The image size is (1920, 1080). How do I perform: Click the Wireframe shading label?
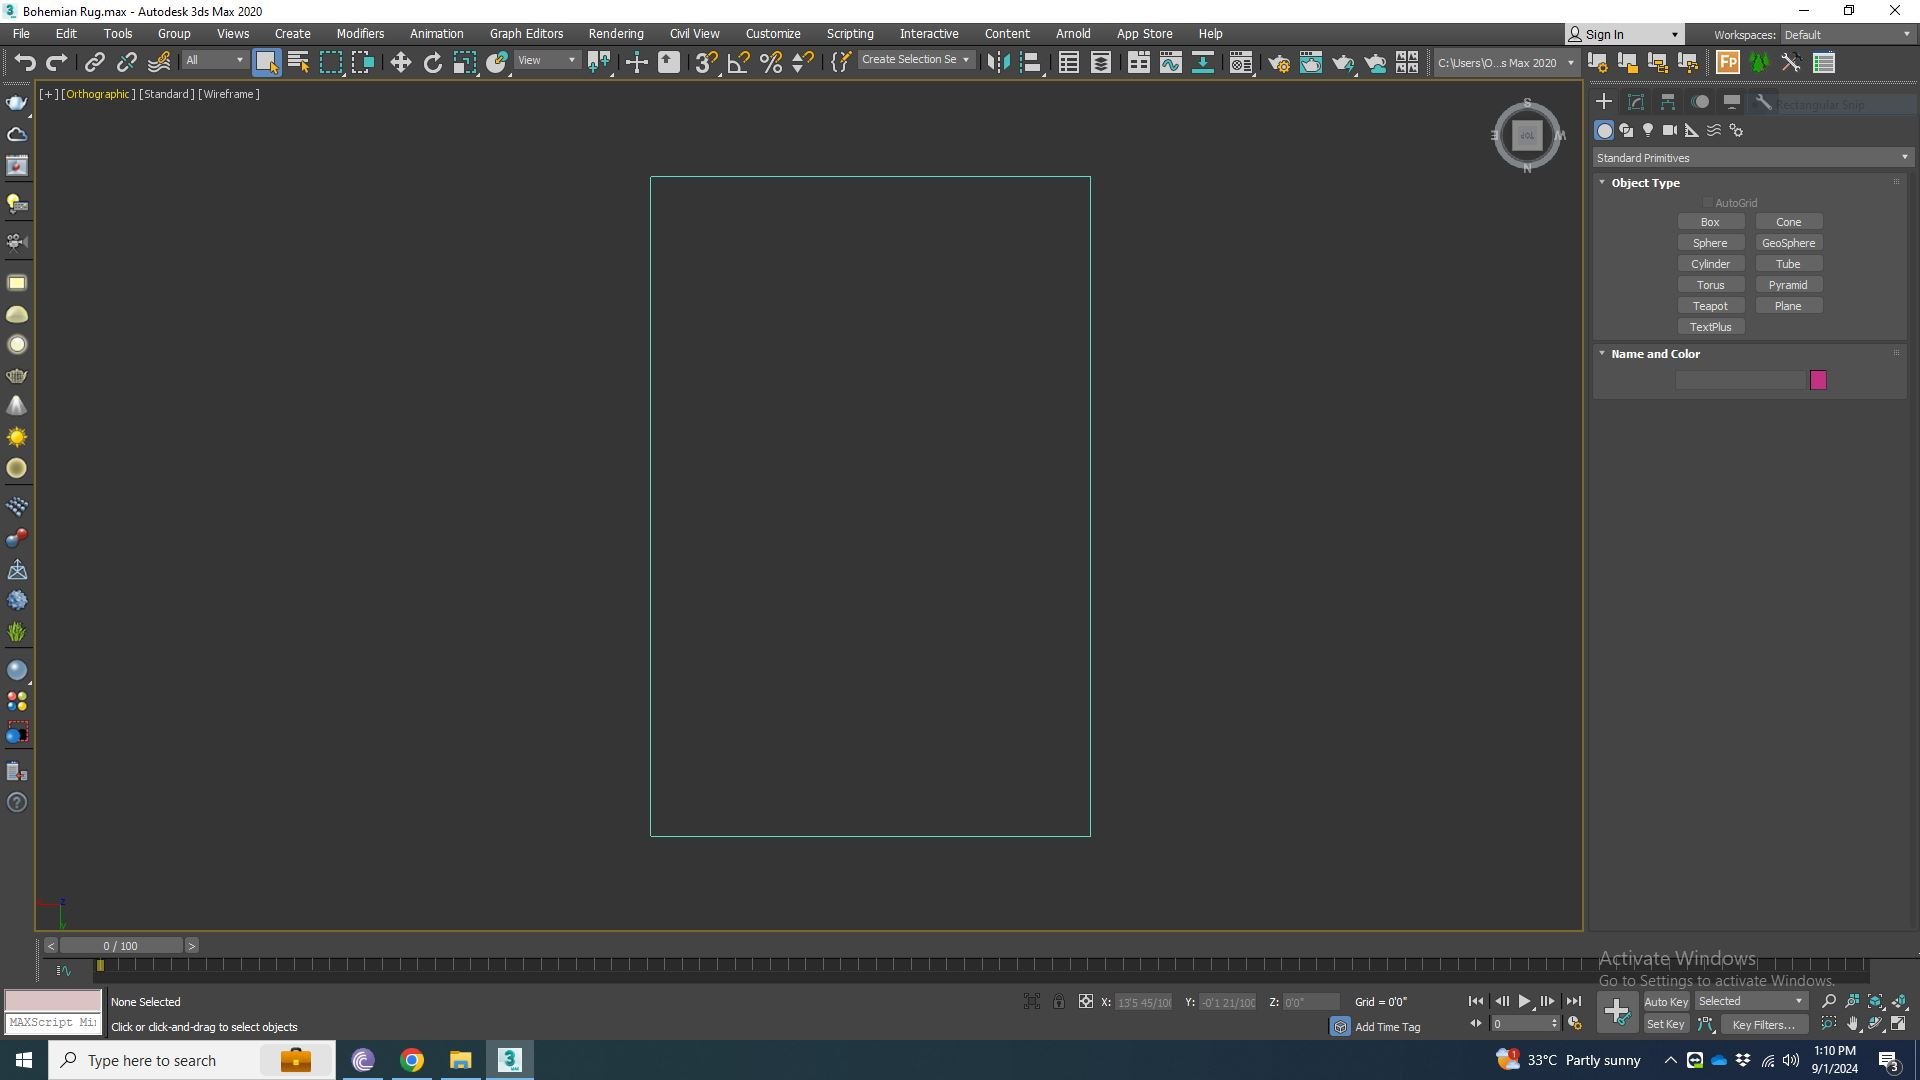(229, 94)
